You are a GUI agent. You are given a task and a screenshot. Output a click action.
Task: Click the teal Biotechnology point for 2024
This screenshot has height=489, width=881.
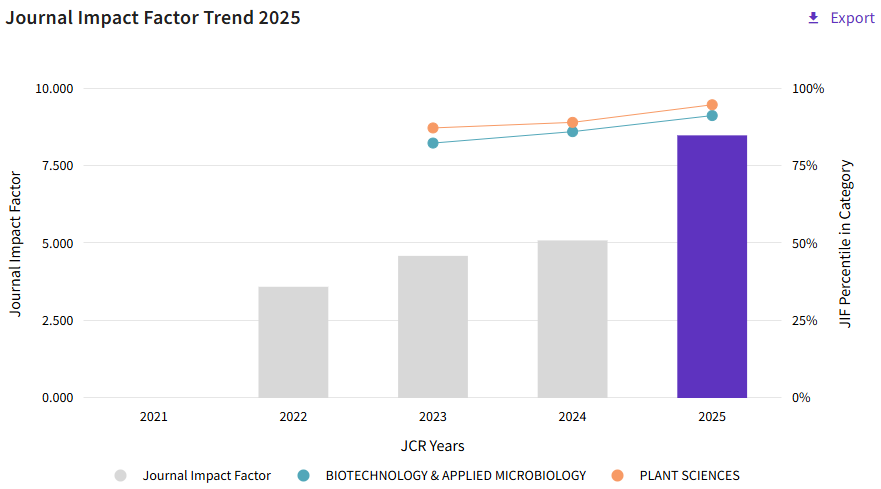coord(573,132)
